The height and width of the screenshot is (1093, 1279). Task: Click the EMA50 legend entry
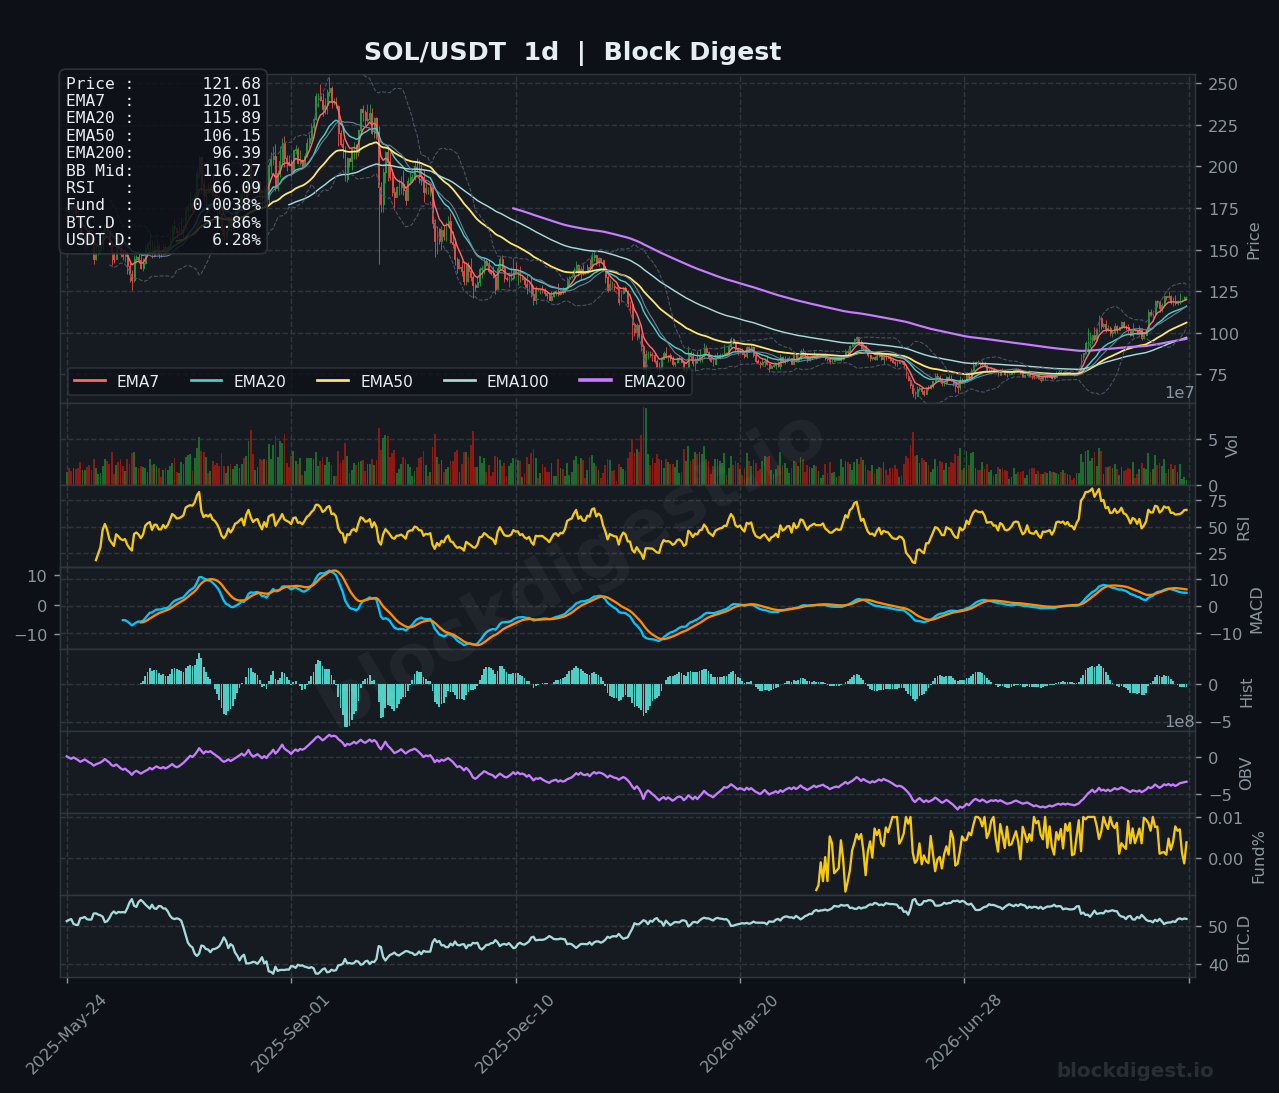(x=364, y=381)
